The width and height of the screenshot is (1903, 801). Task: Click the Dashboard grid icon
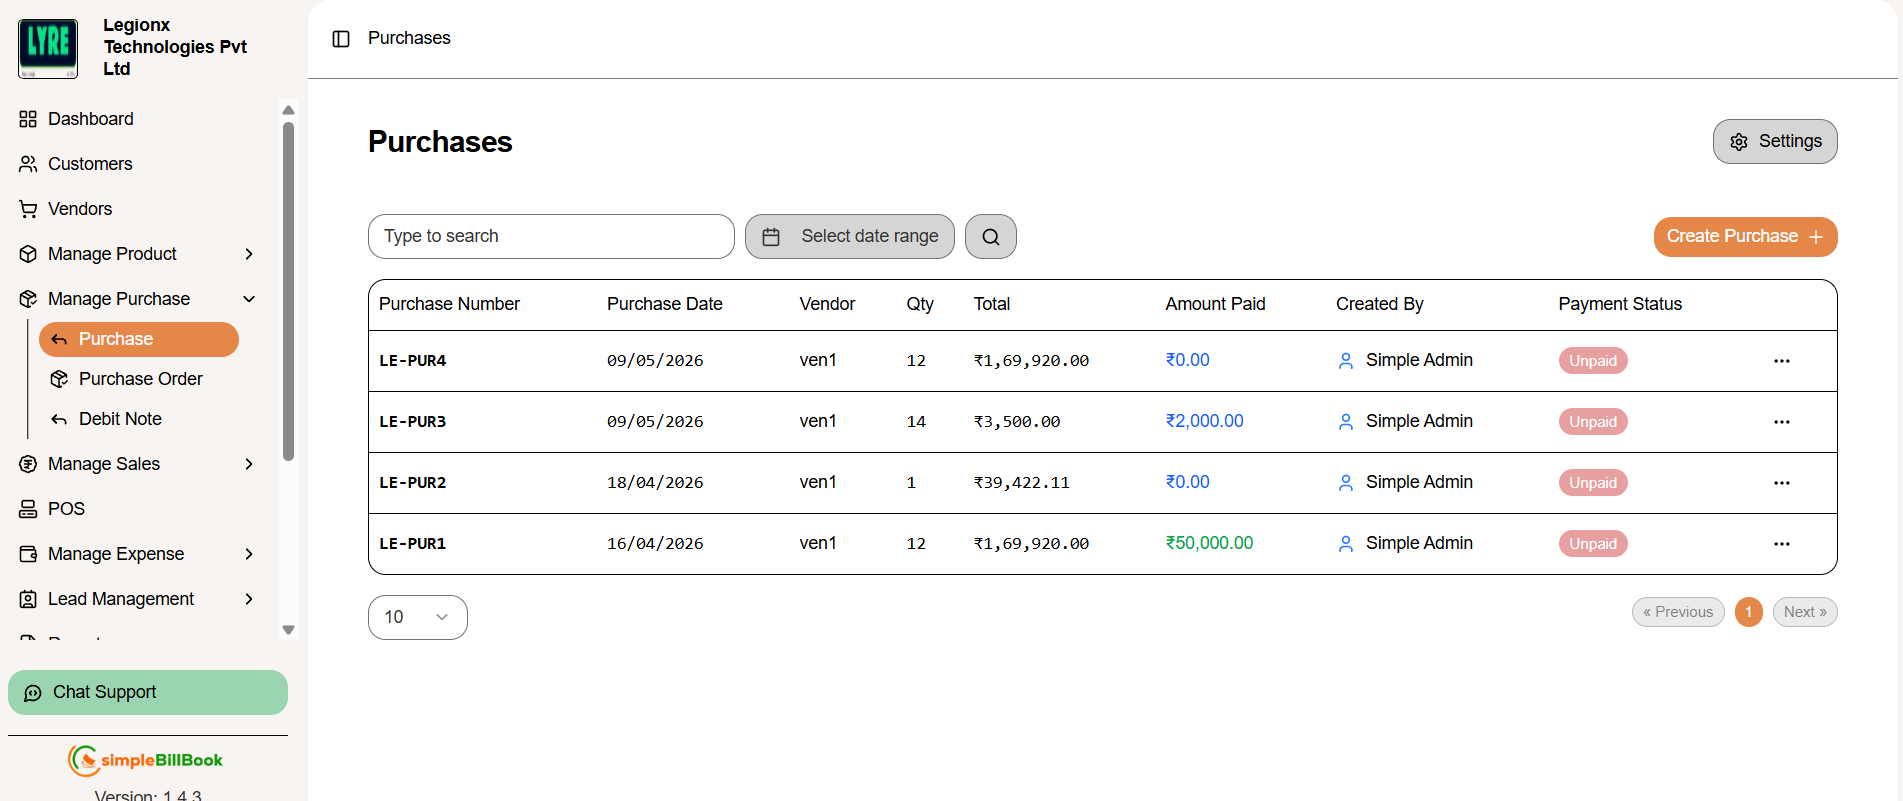pos(28,119)
